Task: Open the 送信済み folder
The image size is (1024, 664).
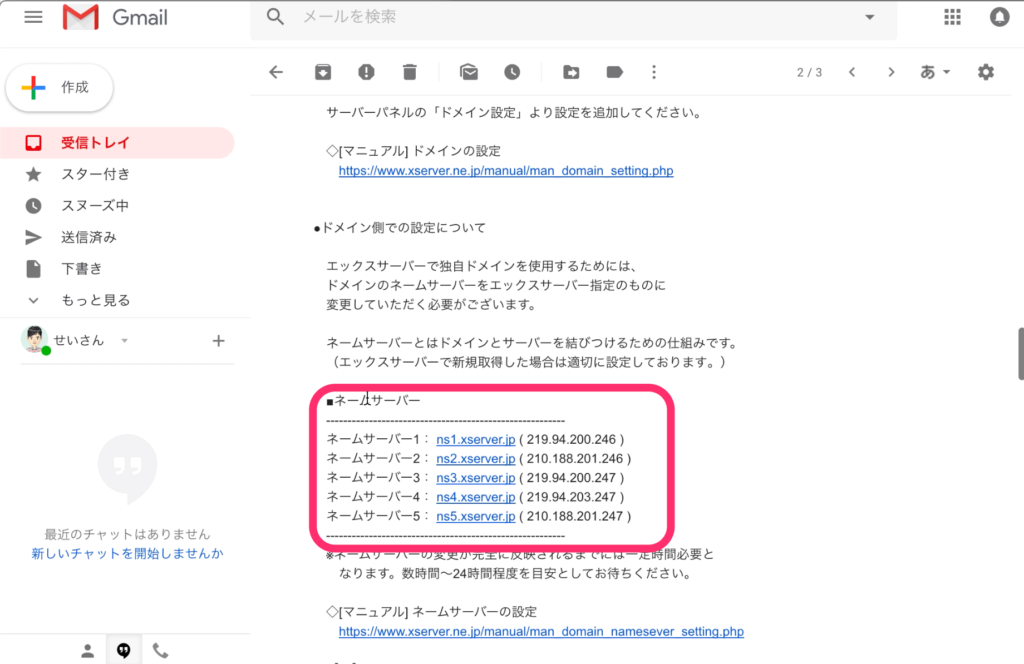Action: tap(88, 237)
